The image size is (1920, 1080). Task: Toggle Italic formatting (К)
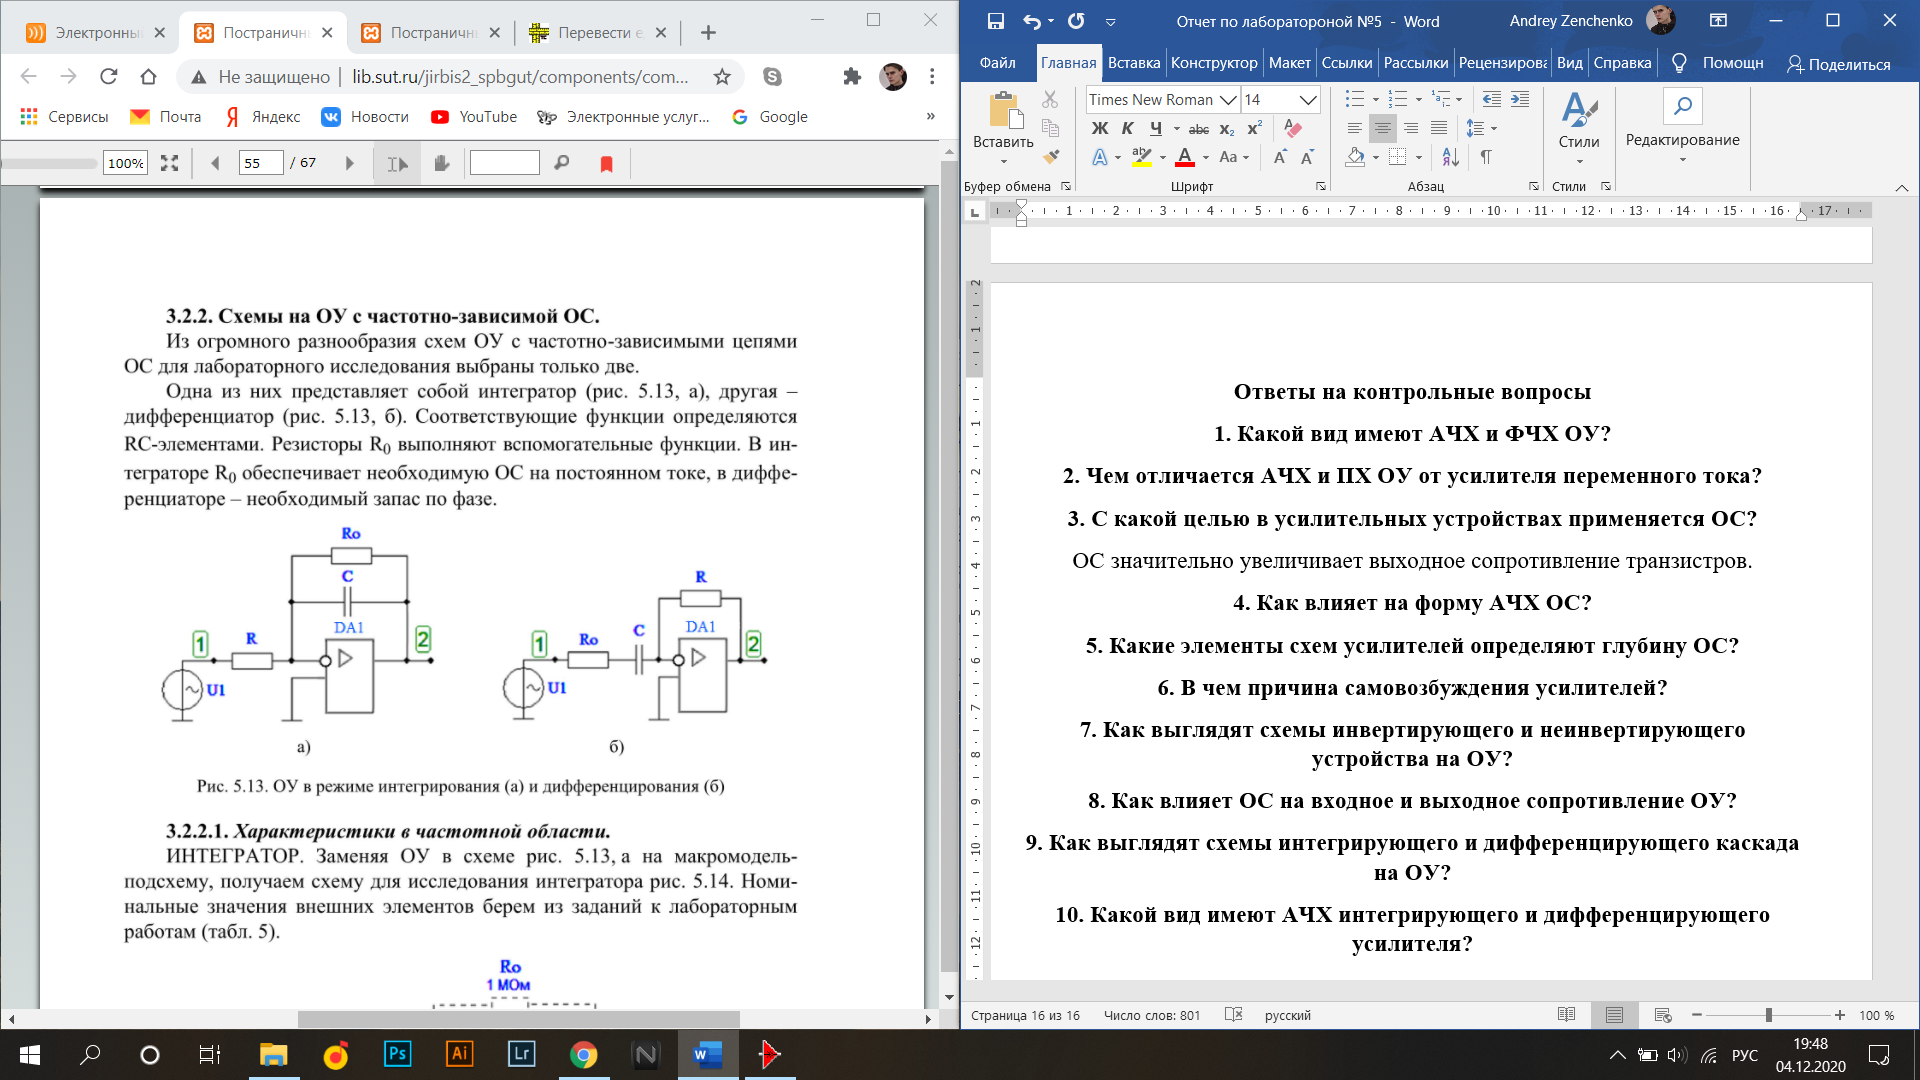coord(1127,128)
